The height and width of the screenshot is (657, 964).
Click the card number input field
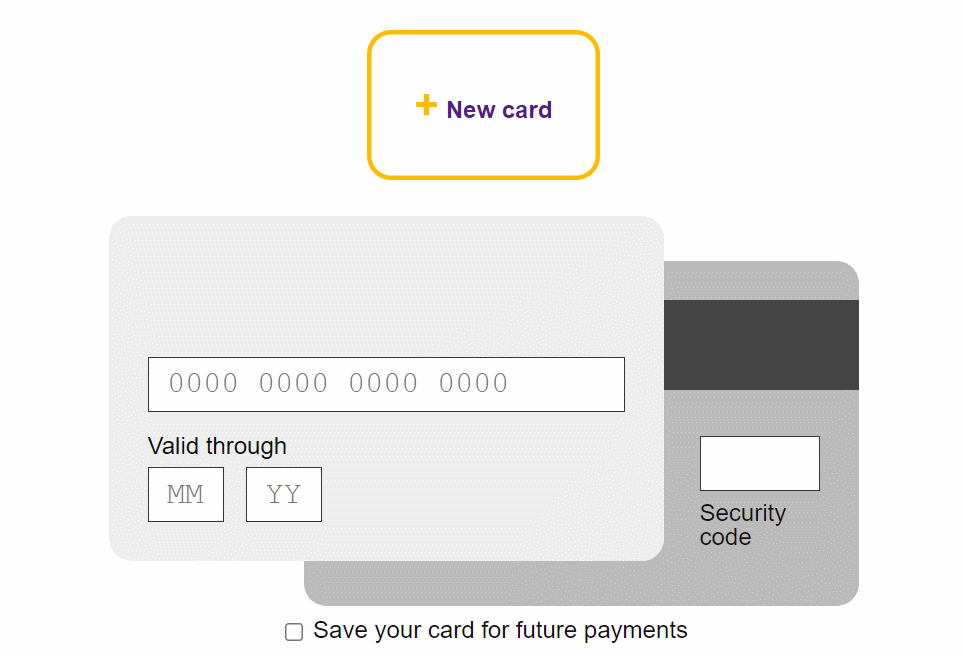tap(386, 384)
